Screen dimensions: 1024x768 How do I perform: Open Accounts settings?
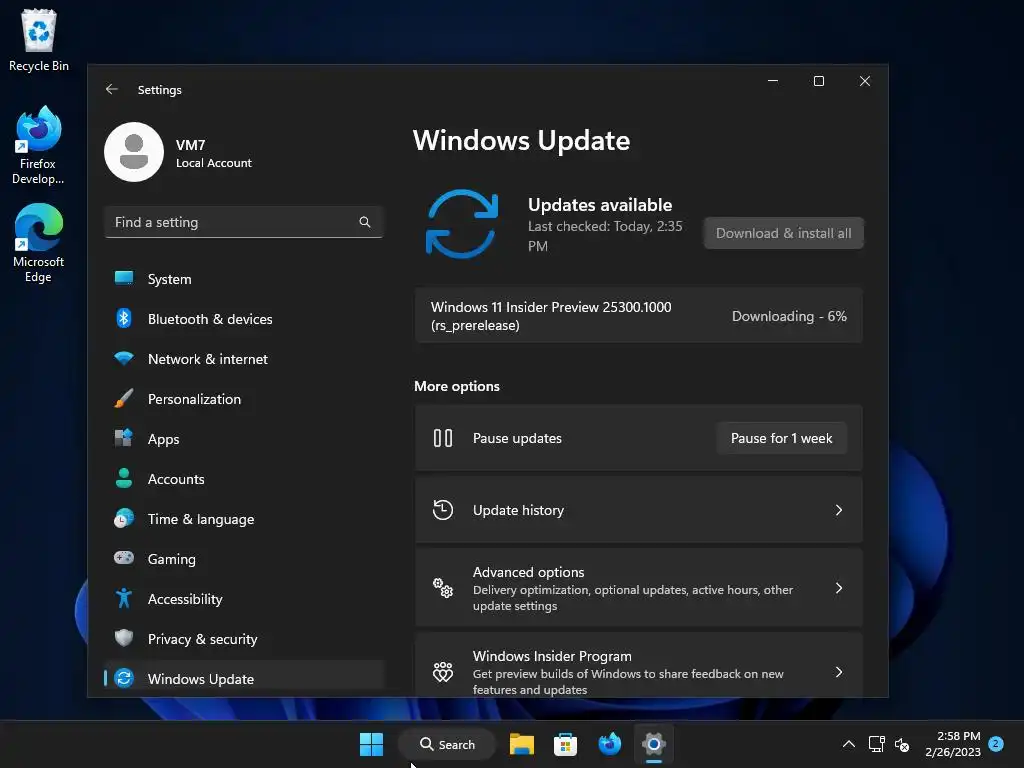tap(244, 479)
